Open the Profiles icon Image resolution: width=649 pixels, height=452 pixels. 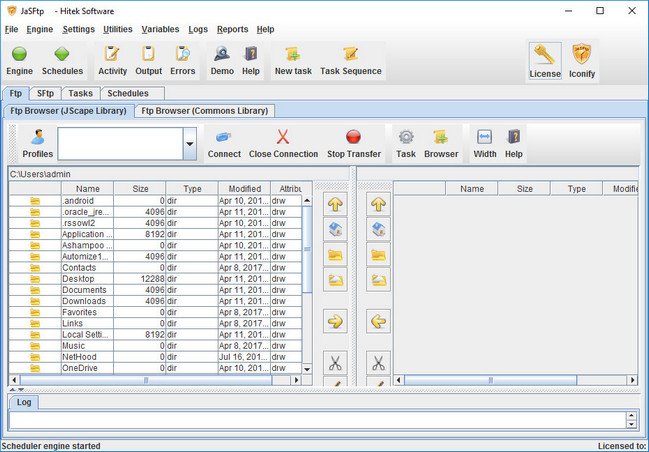(37, 138)
